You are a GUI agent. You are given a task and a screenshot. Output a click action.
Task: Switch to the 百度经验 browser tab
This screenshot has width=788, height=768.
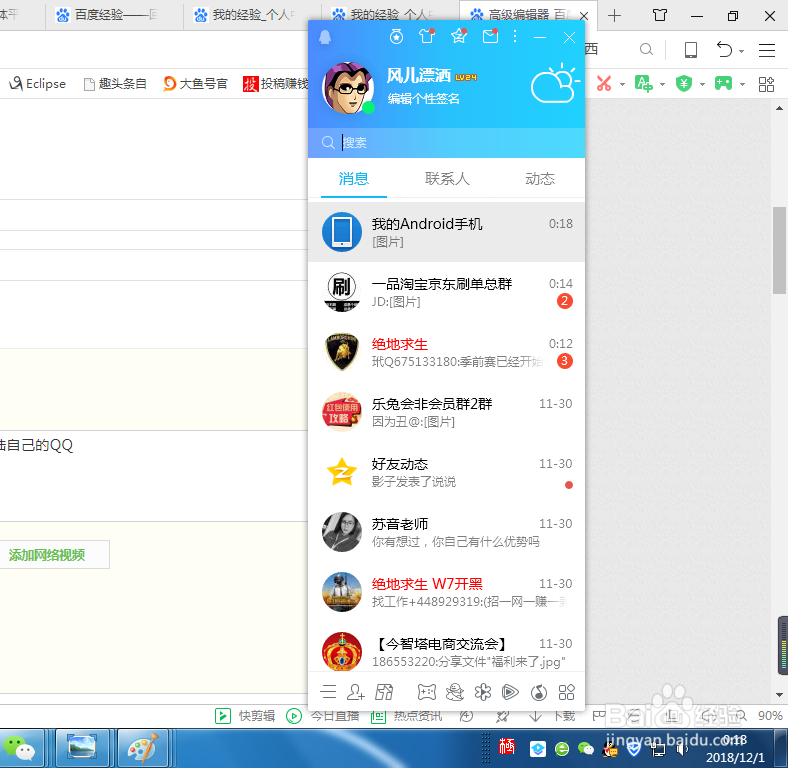[114, 15]
